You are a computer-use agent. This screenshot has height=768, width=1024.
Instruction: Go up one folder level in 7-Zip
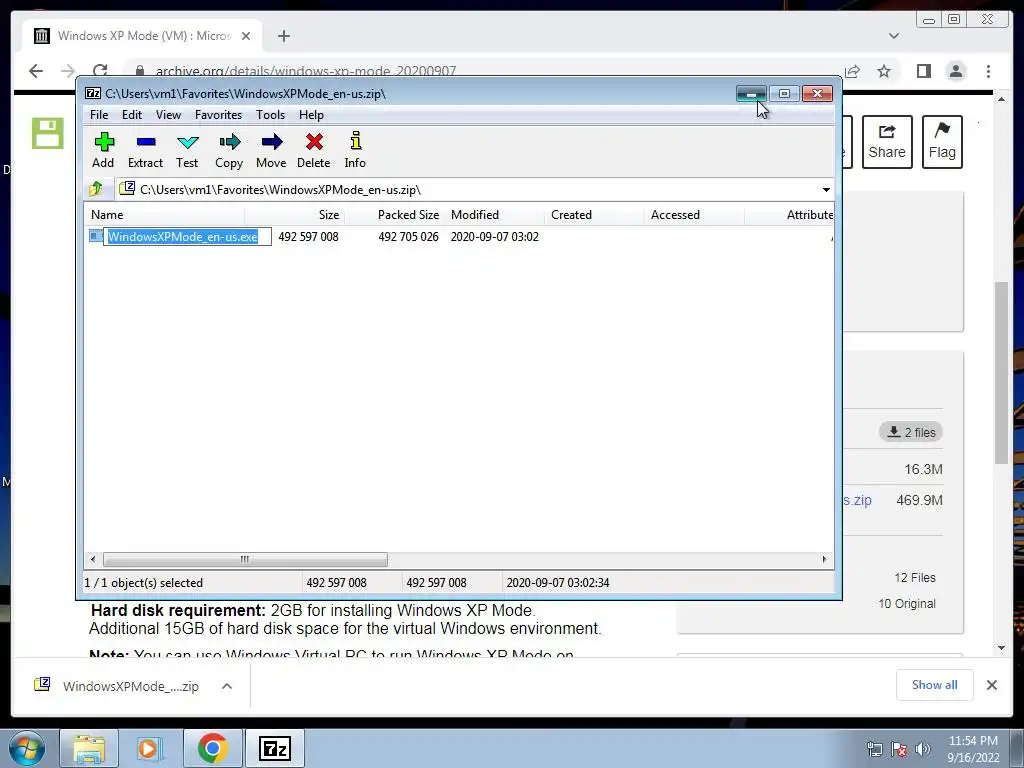96,189
